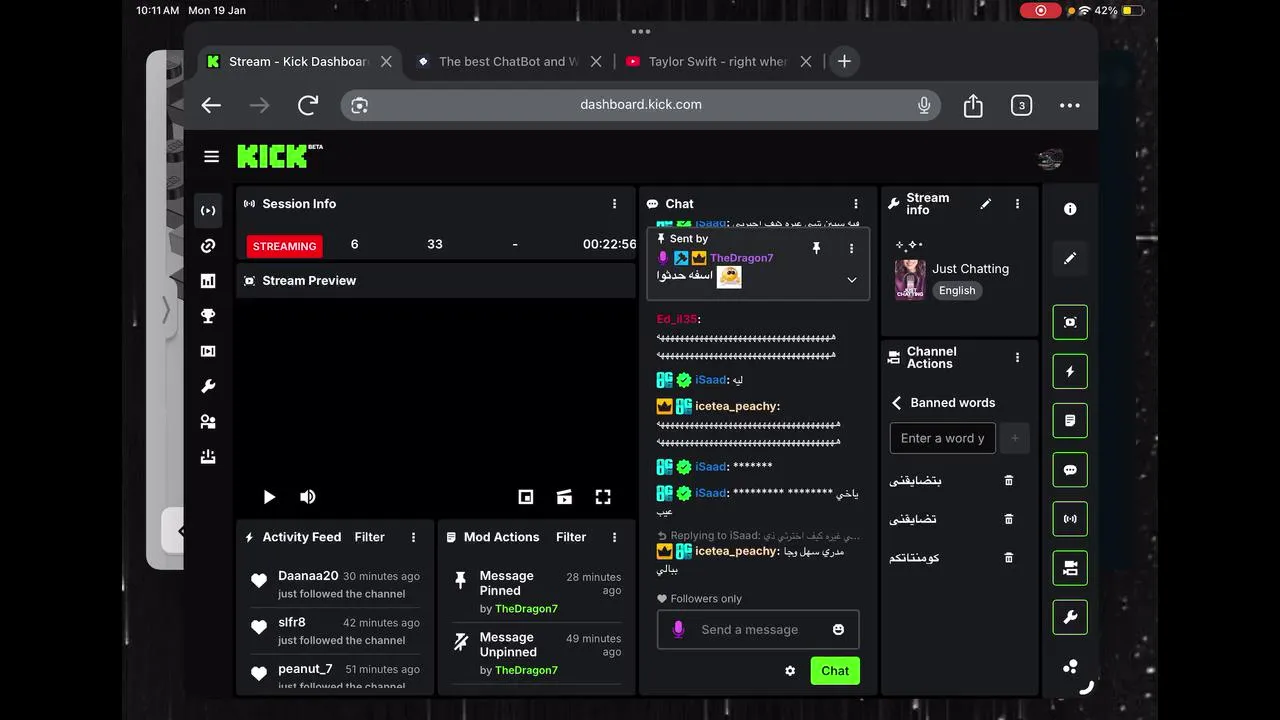This screenshot has width=1280, height=720.
Task: Open info icon in right panel bar
Action: 1070,209
